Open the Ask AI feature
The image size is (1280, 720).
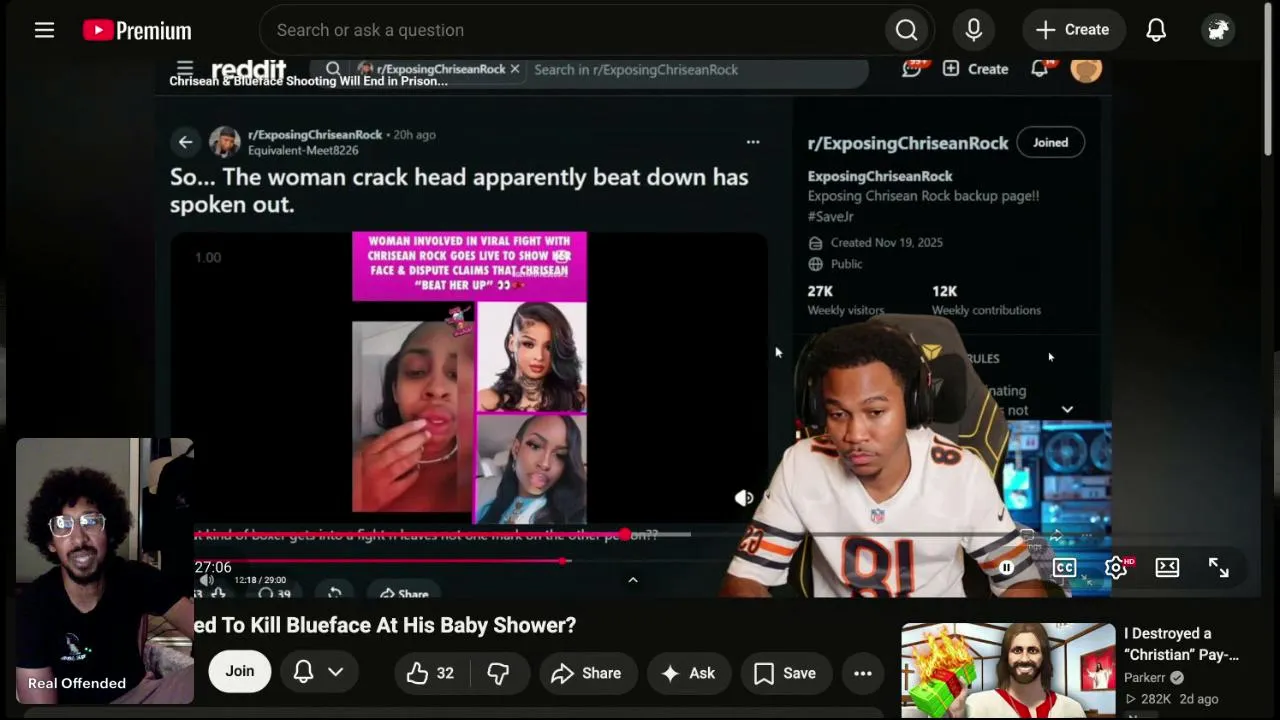tap(688, 673)
